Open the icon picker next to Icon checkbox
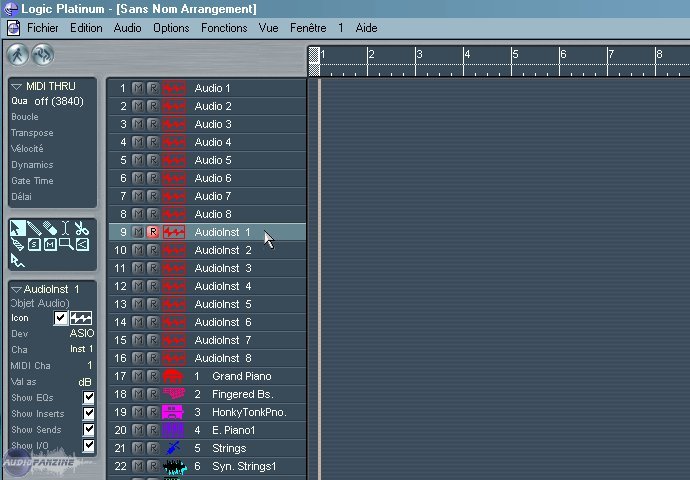Screen dimensions: 690x480 (81, 318)
